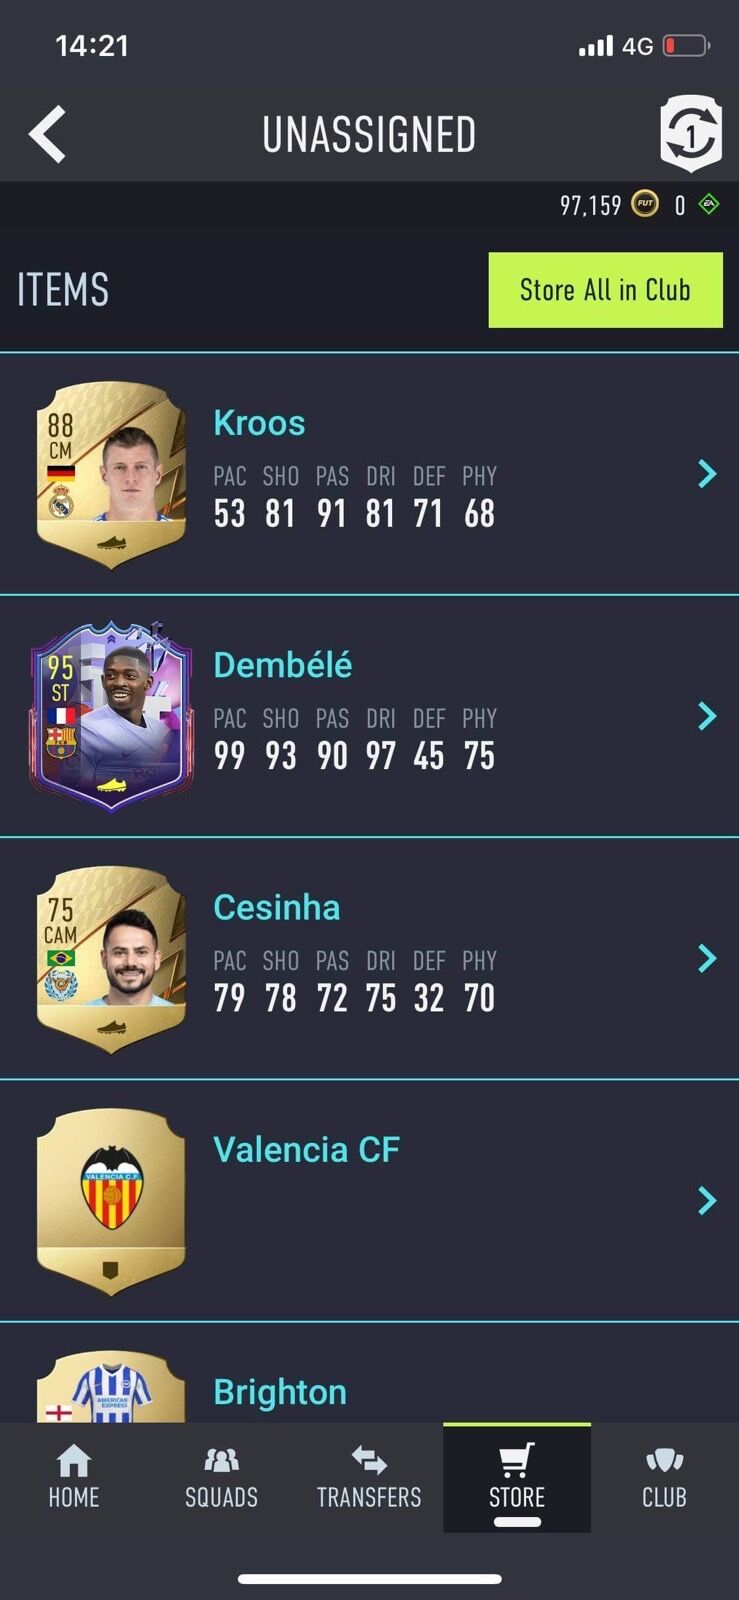Screen dimensions: 739x1600
Task: Tap the green FIFA points icon
Action: tap(709, 204)
